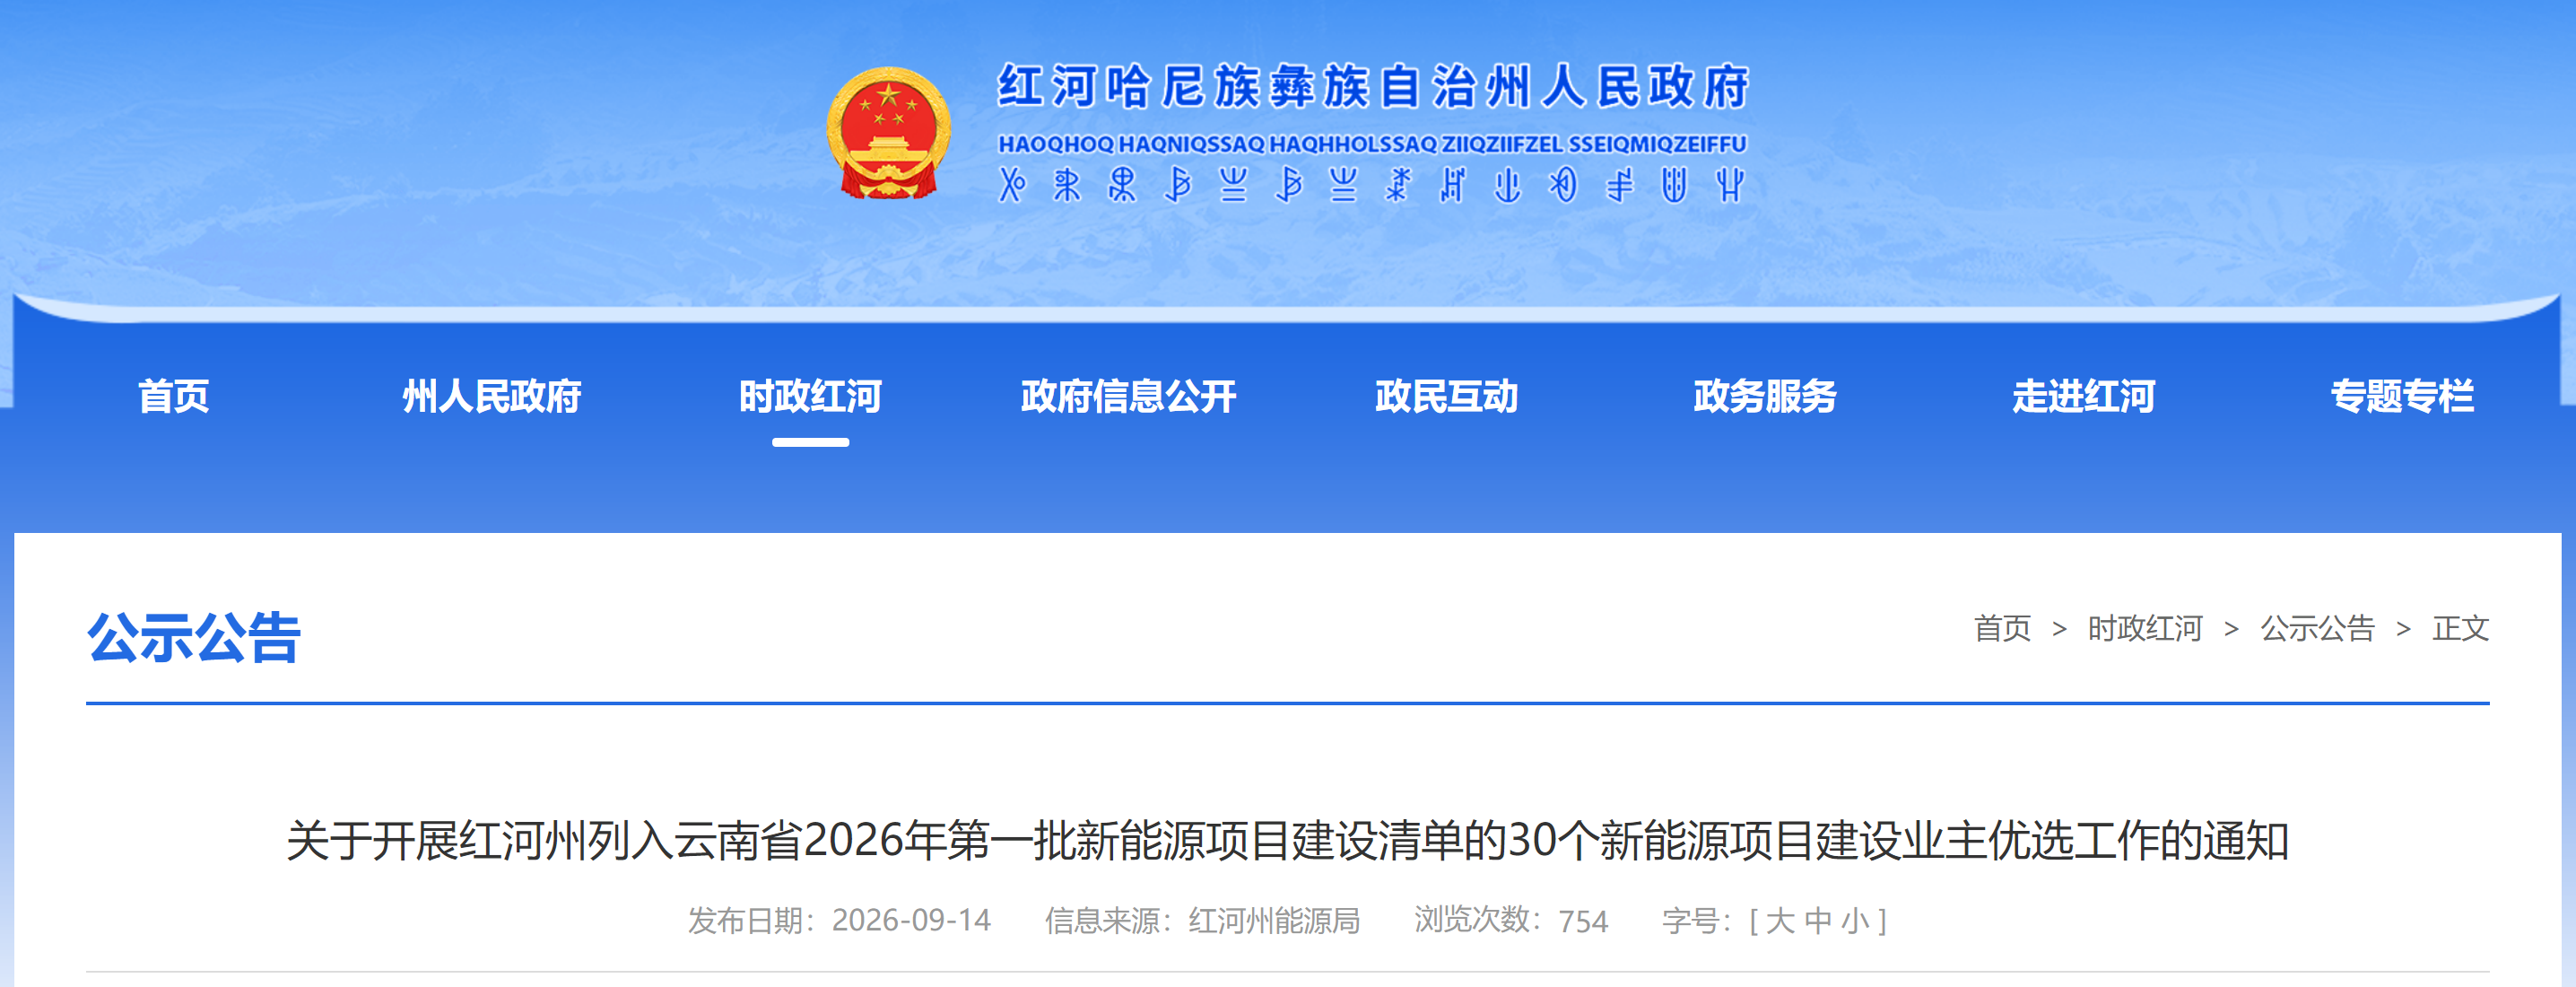The height and width of the screenshot is (987, 2576).
Task: Click the 公示公告 section heading
Action: 194,638
